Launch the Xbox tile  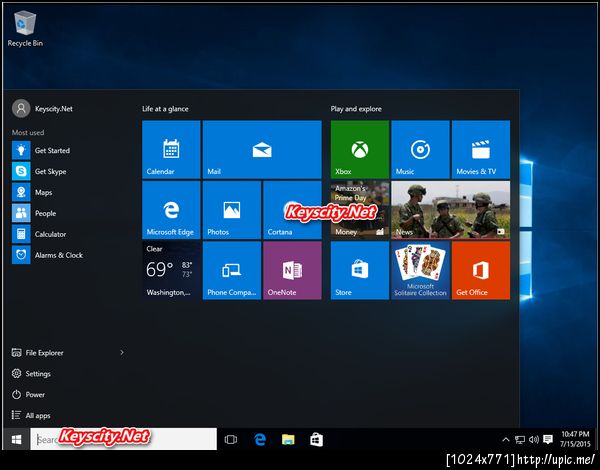coord(360,149)
